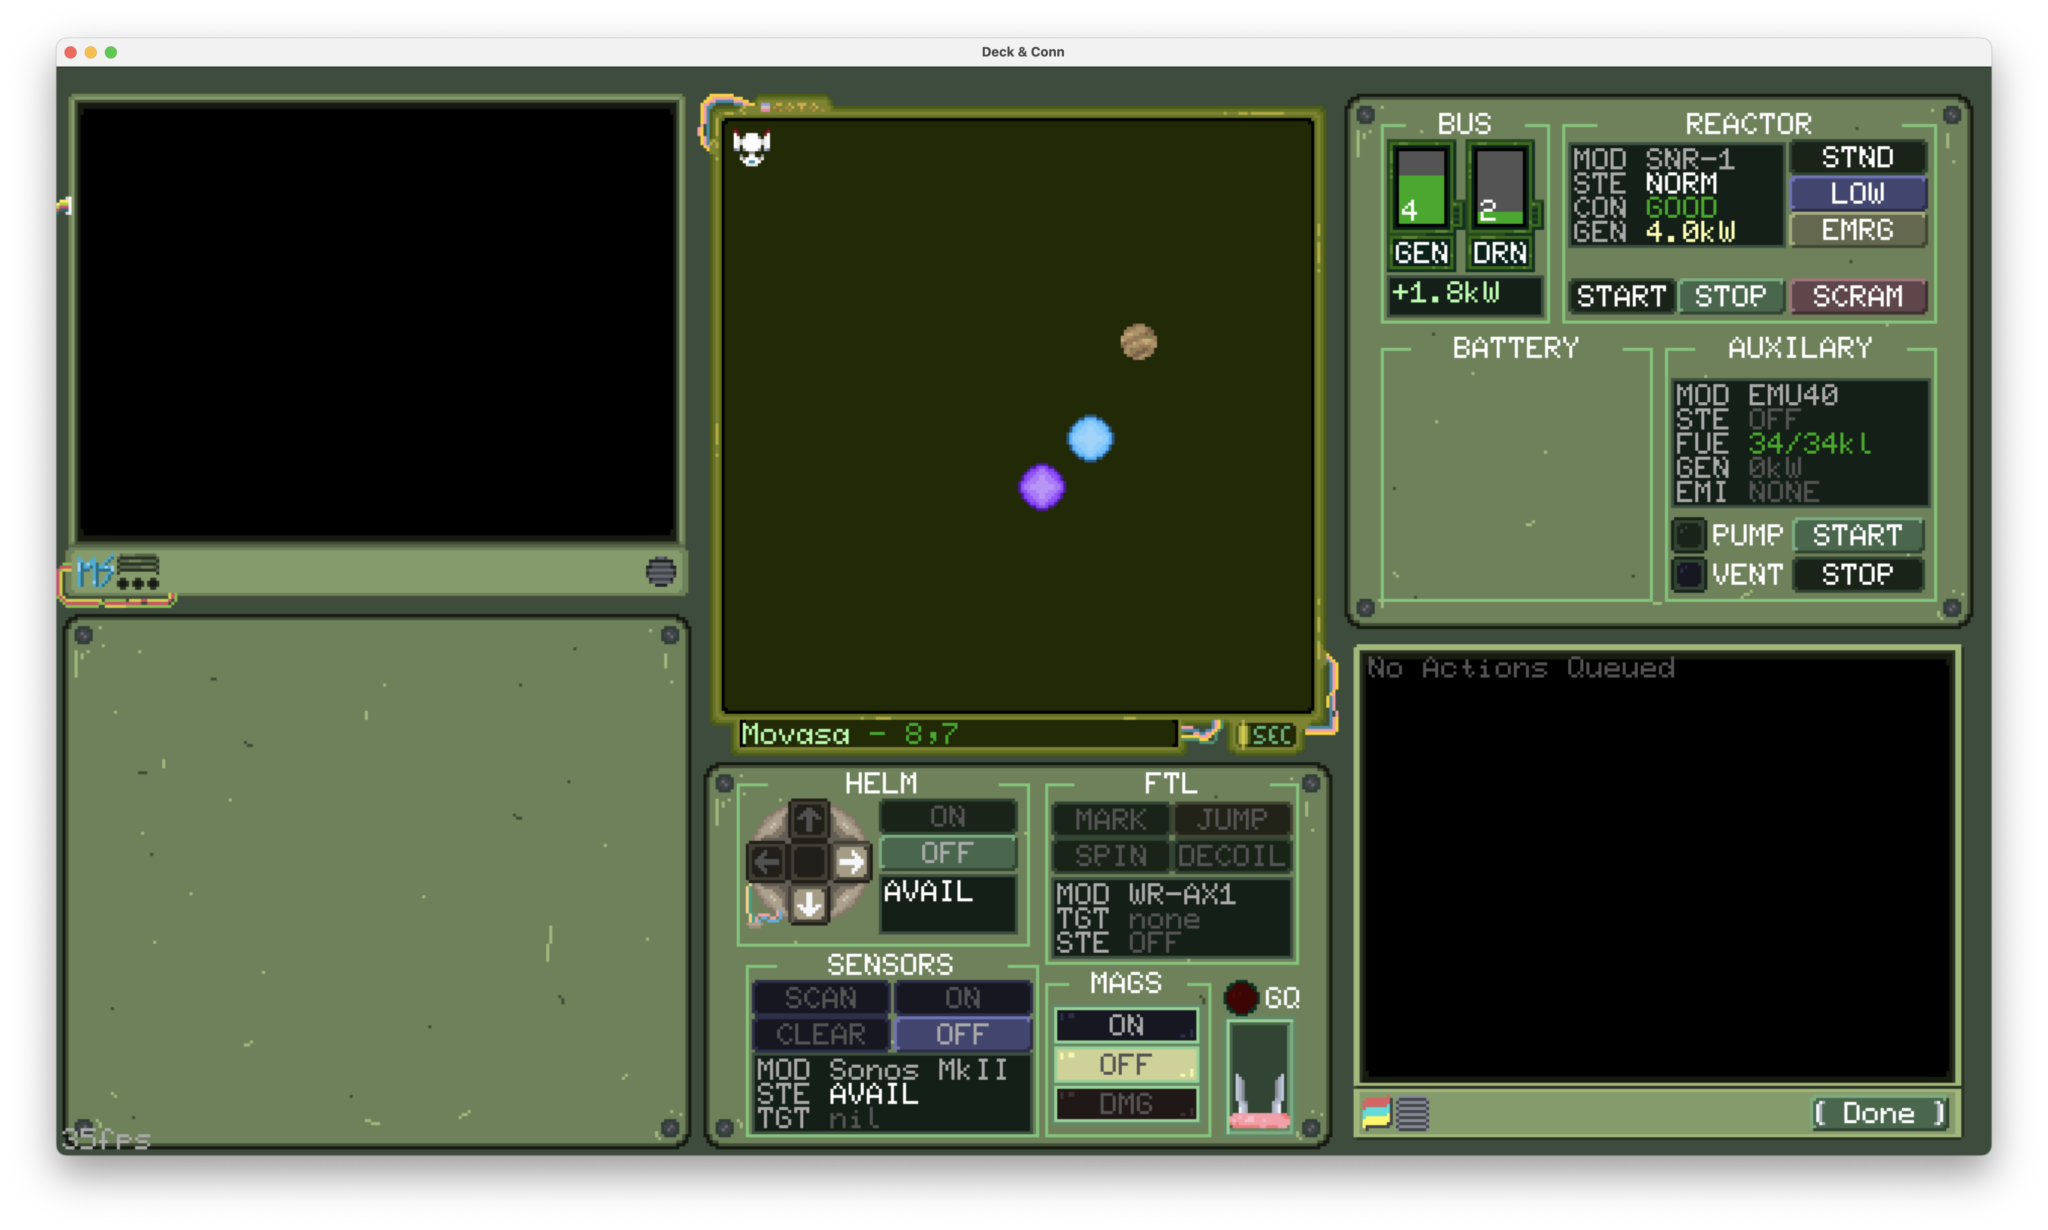Toggle the auxiliary VENT indicator
The height and width of the screenshot is (1230, 2048).
coord(1688,575)
